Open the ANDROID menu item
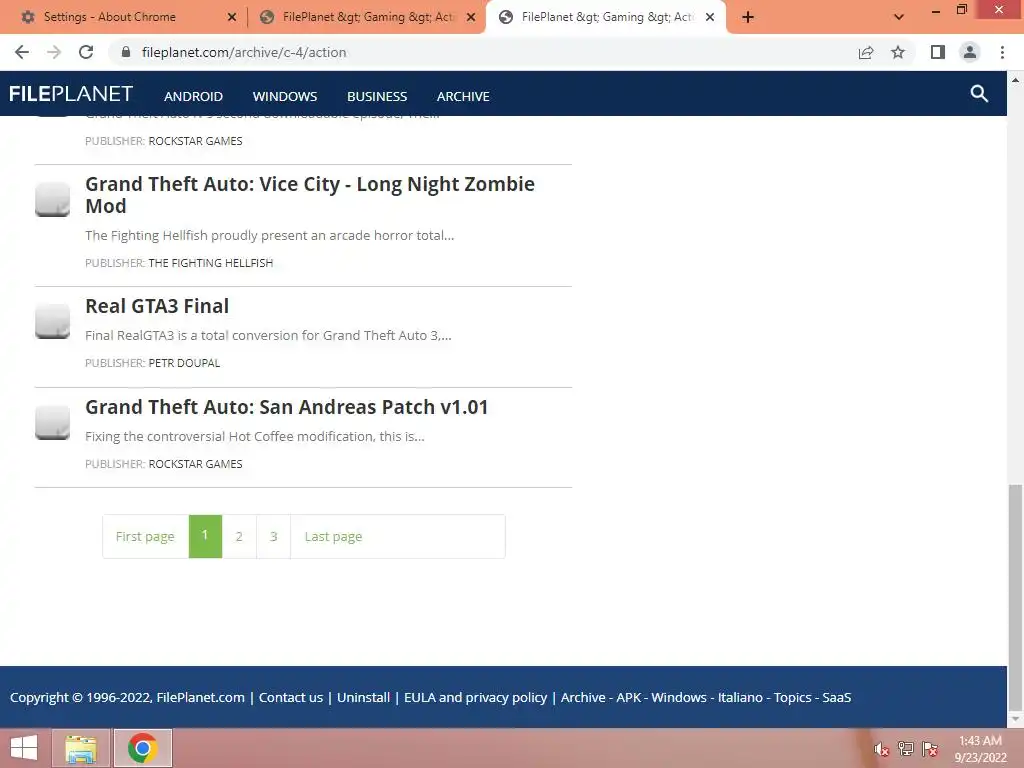The height and width of the screenshot is (768, 1024). click(193, 96)
